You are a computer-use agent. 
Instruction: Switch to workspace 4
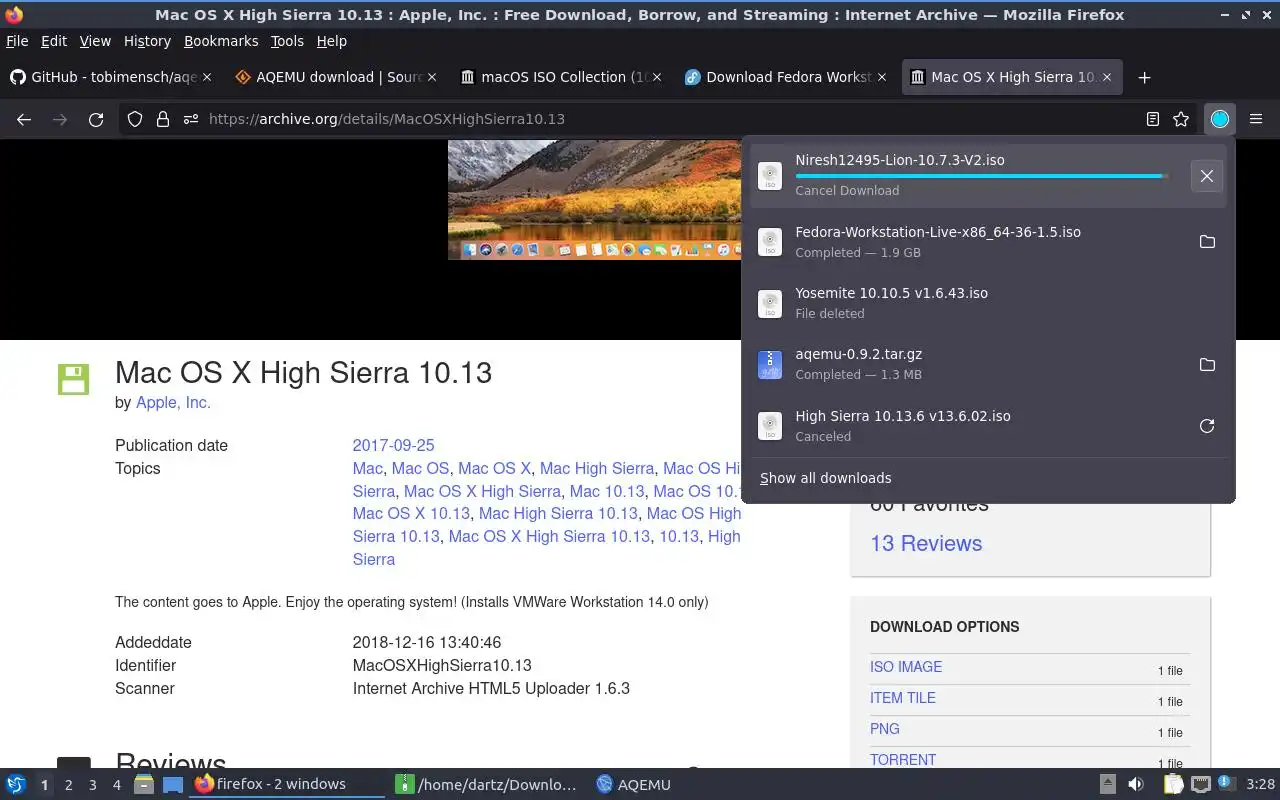(x=117, y=785)
